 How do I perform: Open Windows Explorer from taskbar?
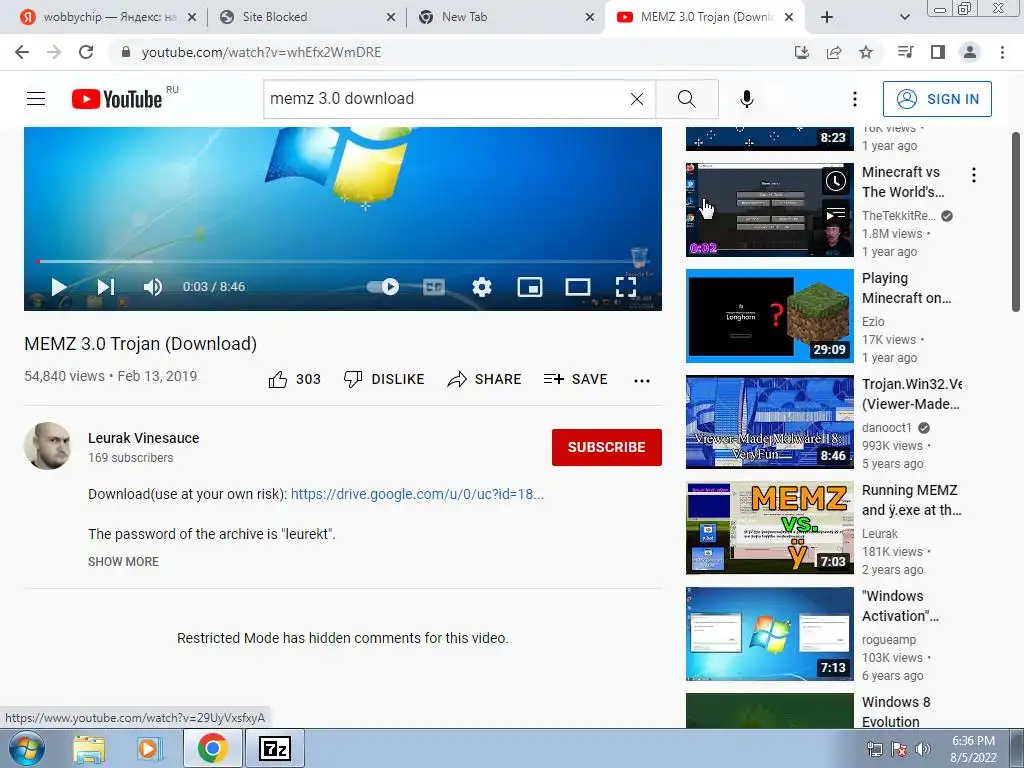point(89,748)
